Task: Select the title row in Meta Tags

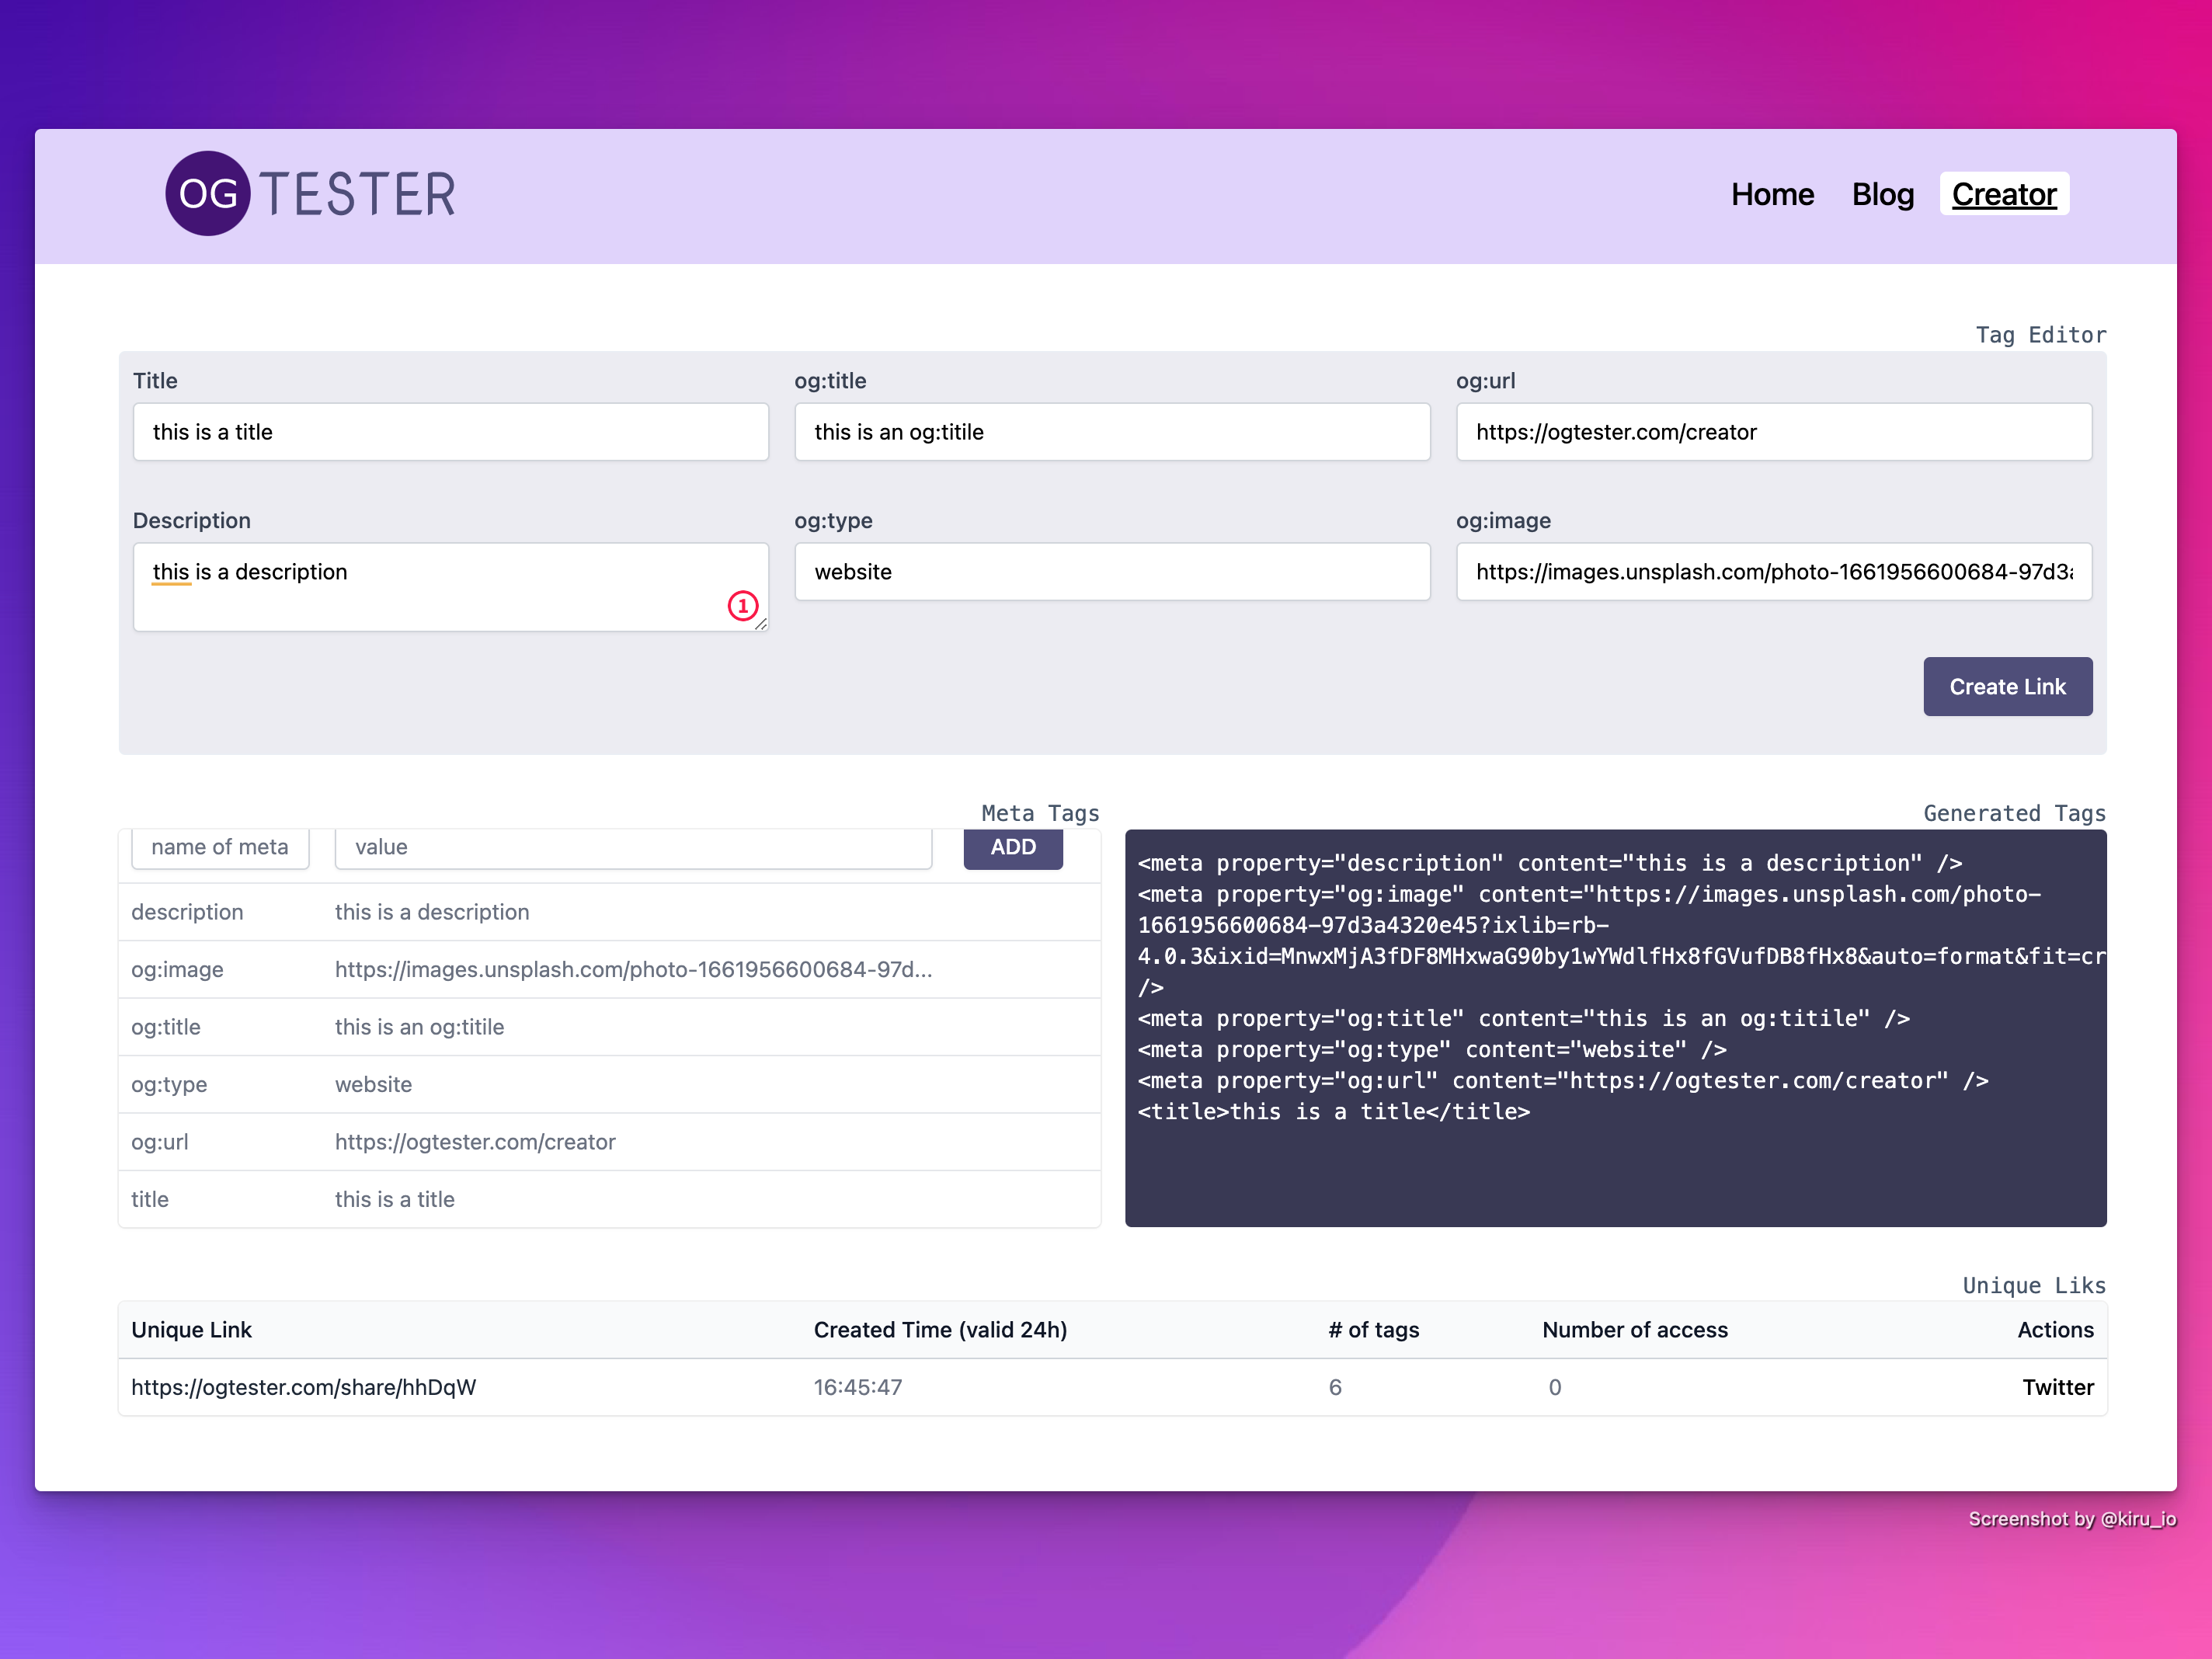Action: (x=609, y=1200)
